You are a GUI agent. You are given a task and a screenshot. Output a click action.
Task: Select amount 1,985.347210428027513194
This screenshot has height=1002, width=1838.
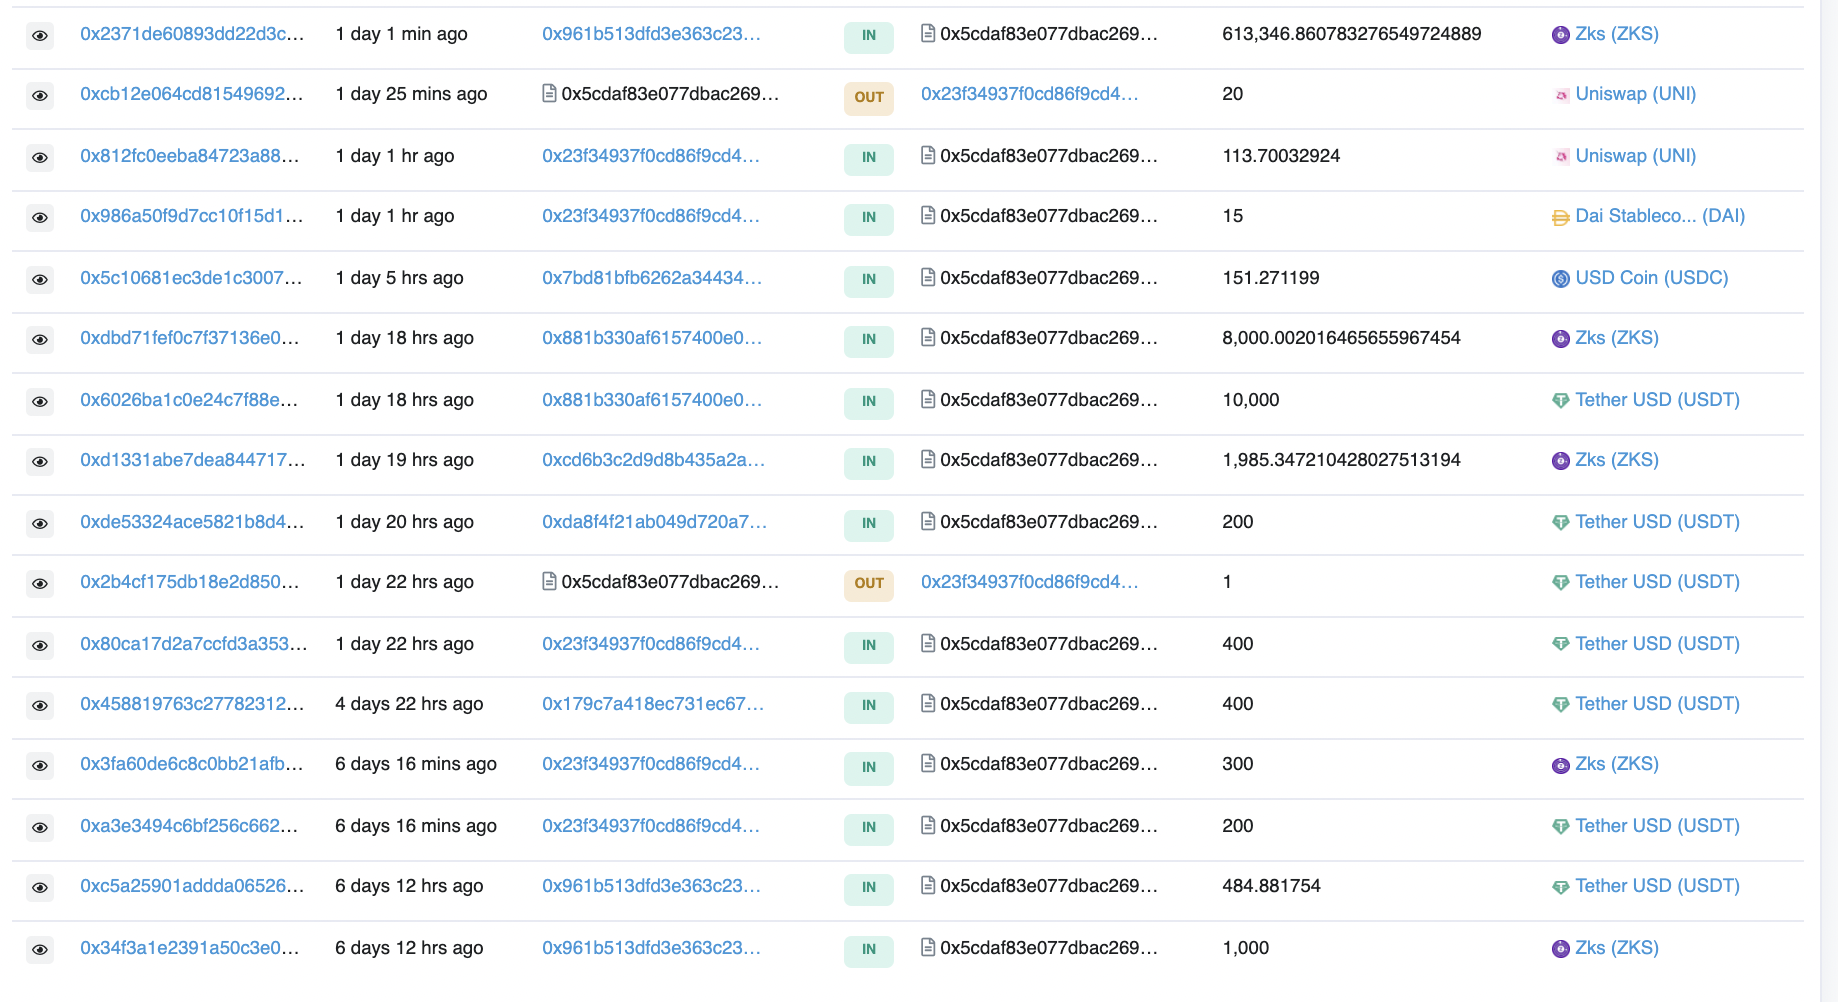(x=1342, y=460)
